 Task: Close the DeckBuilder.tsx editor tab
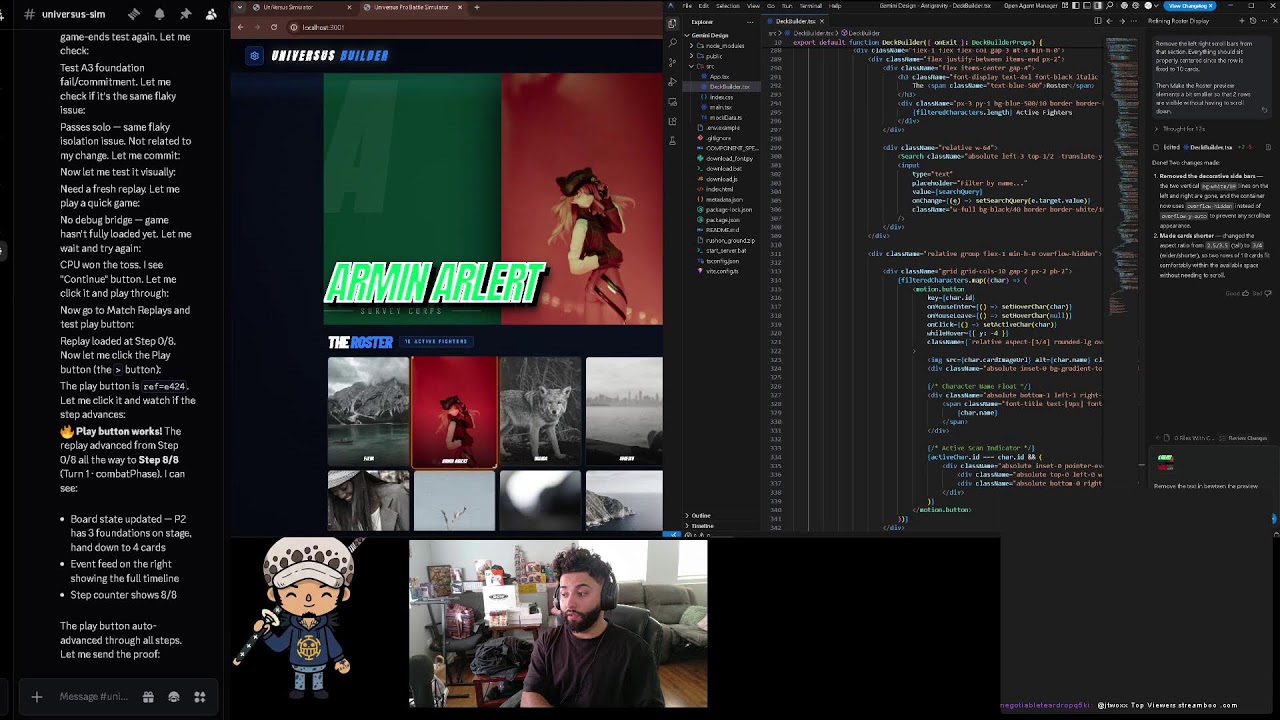point(822,21)
